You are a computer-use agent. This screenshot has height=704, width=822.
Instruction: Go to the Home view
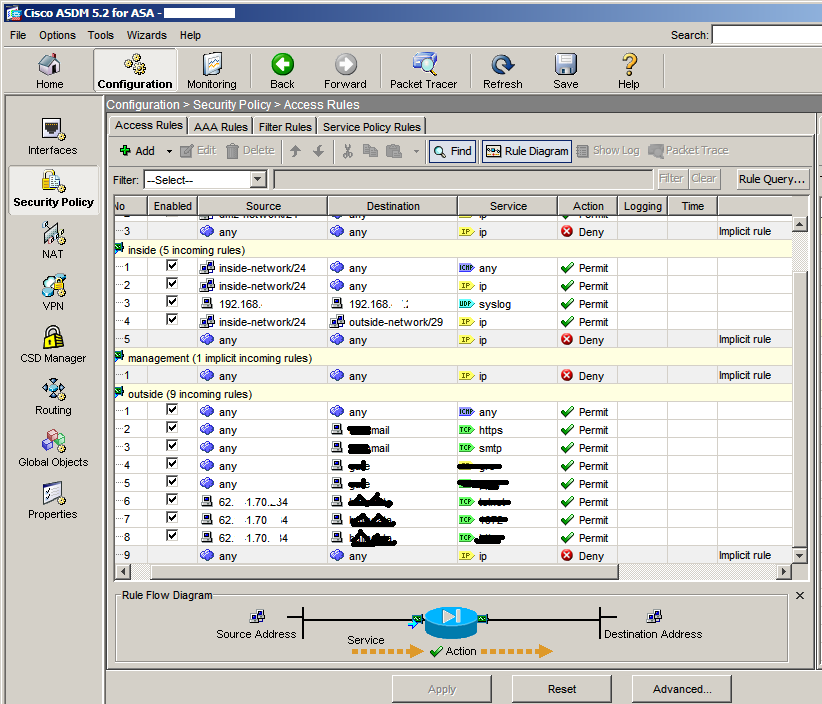(50, 71)
